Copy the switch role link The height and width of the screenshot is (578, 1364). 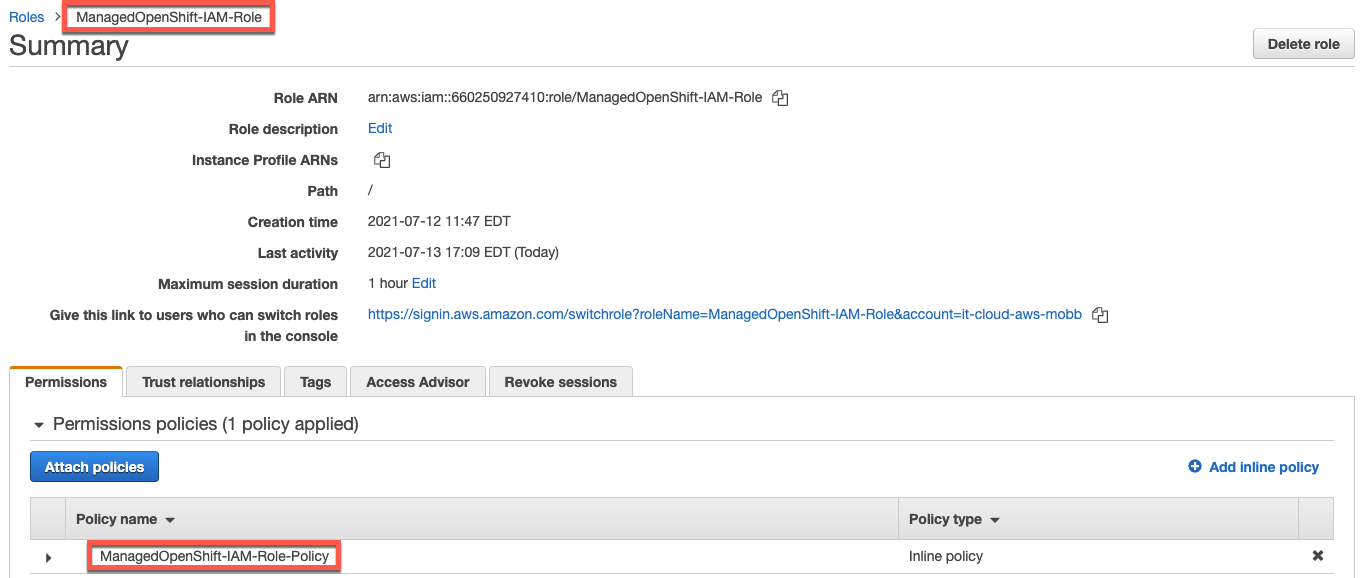click(1100, 315)
